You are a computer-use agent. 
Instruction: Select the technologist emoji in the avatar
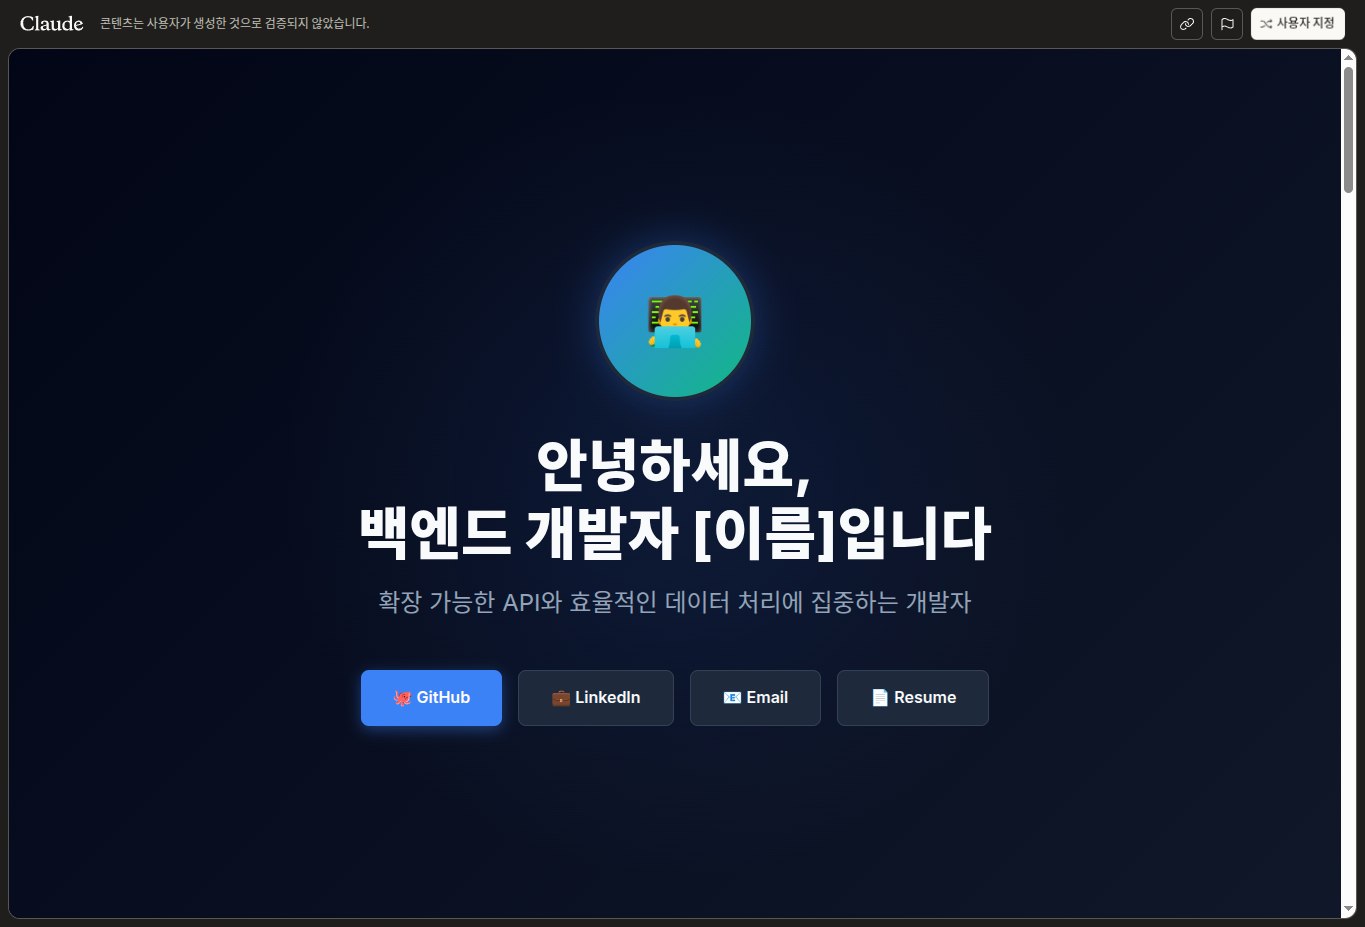[675, 321]
